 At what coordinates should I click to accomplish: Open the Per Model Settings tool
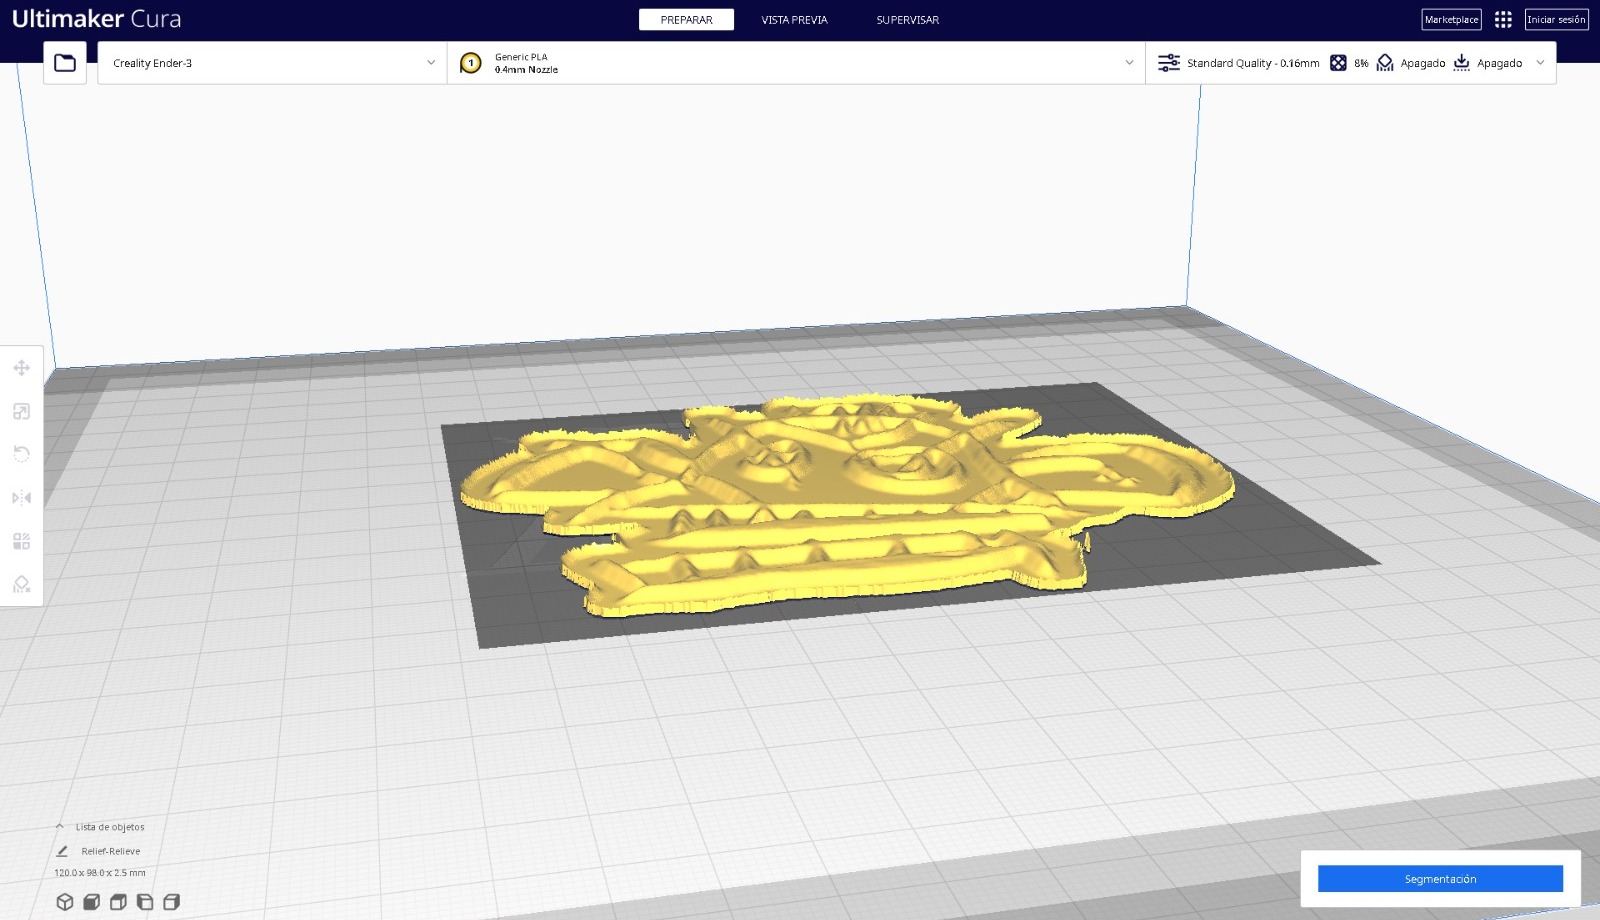[21, 541]
